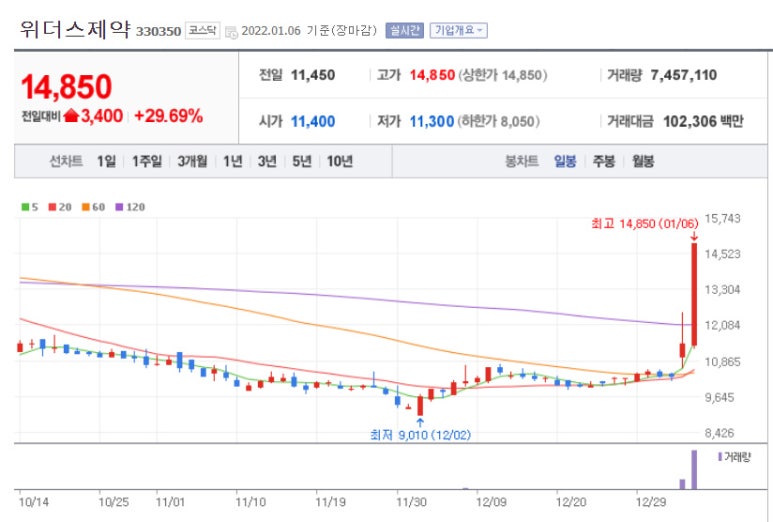Select the 1주일 line chart tab
This screenshot has height=522, width=773.
pos(147,161)
